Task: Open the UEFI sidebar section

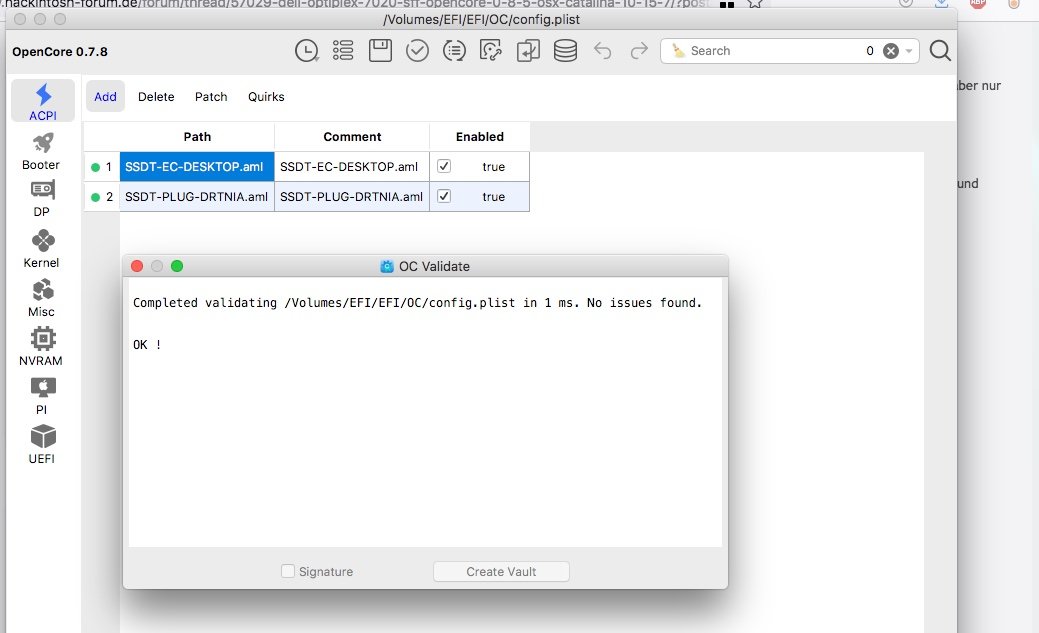Action: (x=42, y=445)
